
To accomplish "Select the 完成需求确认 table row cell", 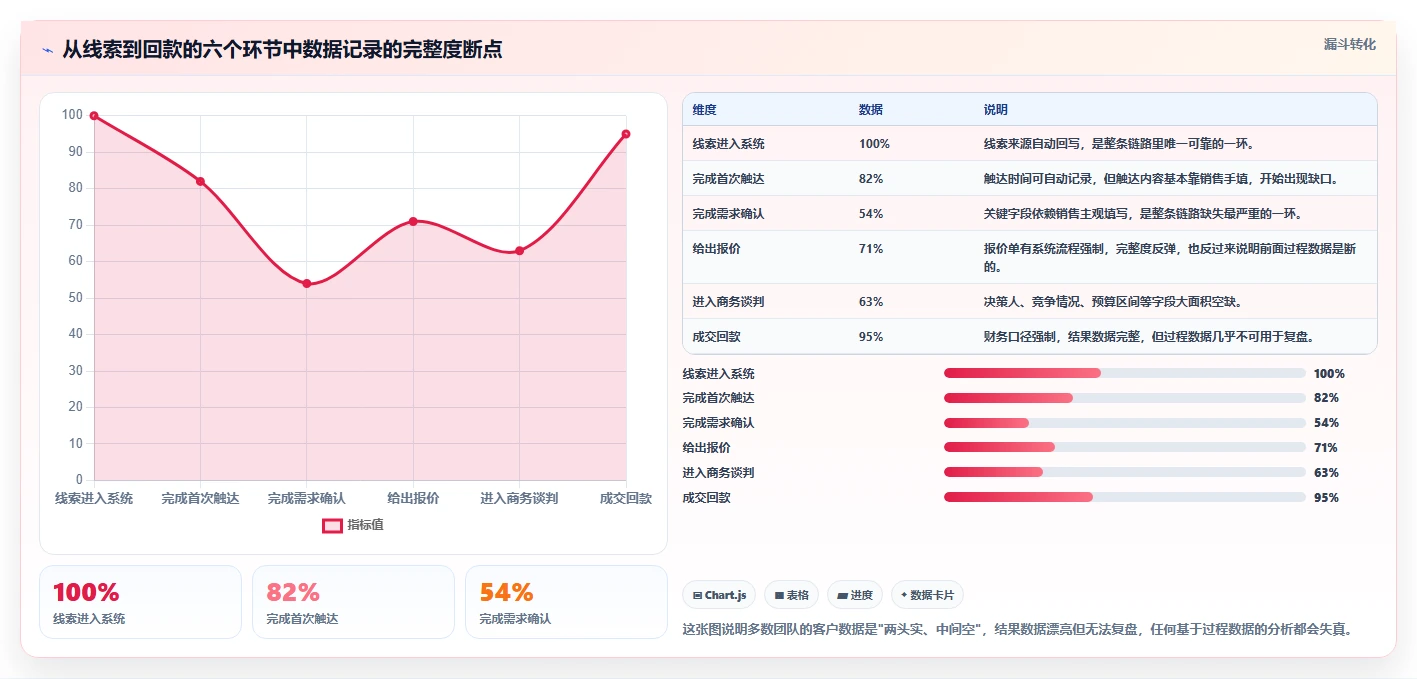I will coord(728,214).
